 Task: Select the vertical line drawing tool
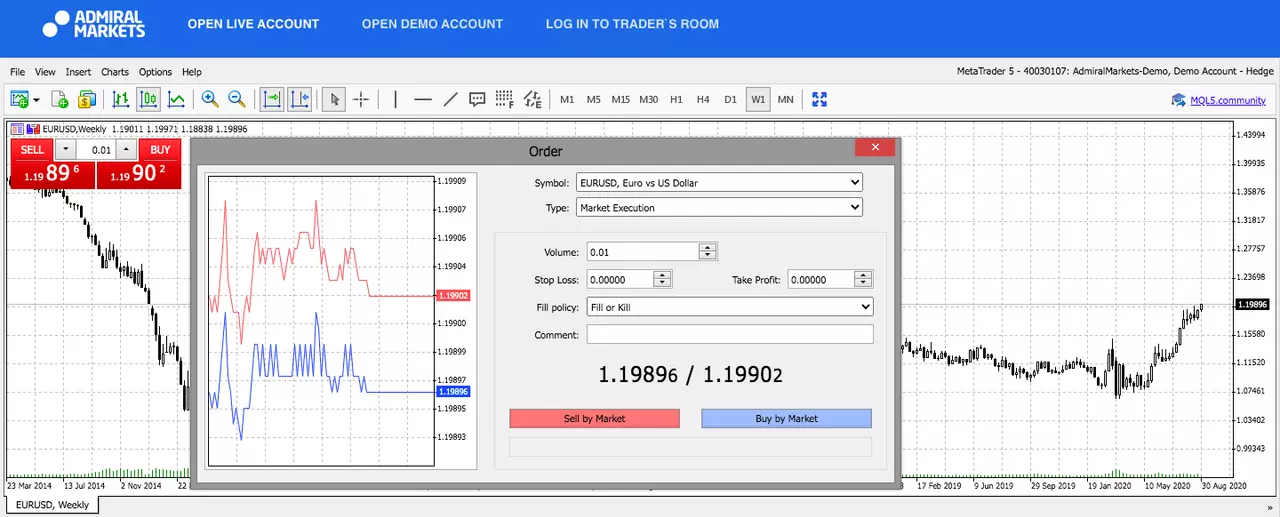(x=395, y=99)
